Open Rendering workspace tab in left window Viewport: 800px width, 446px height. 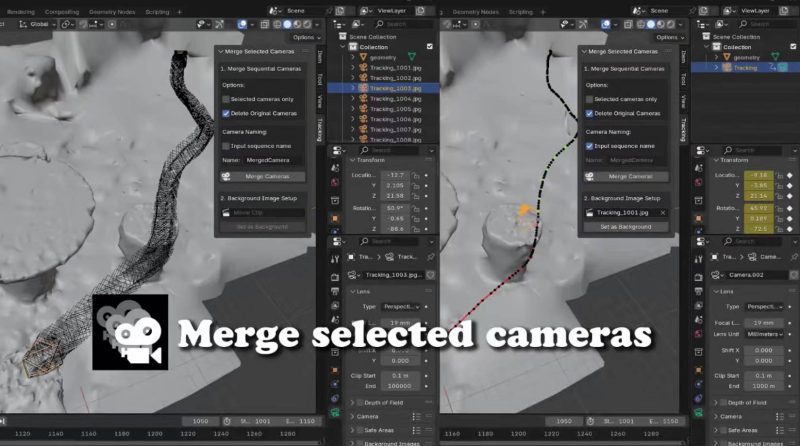pos(20,12)
